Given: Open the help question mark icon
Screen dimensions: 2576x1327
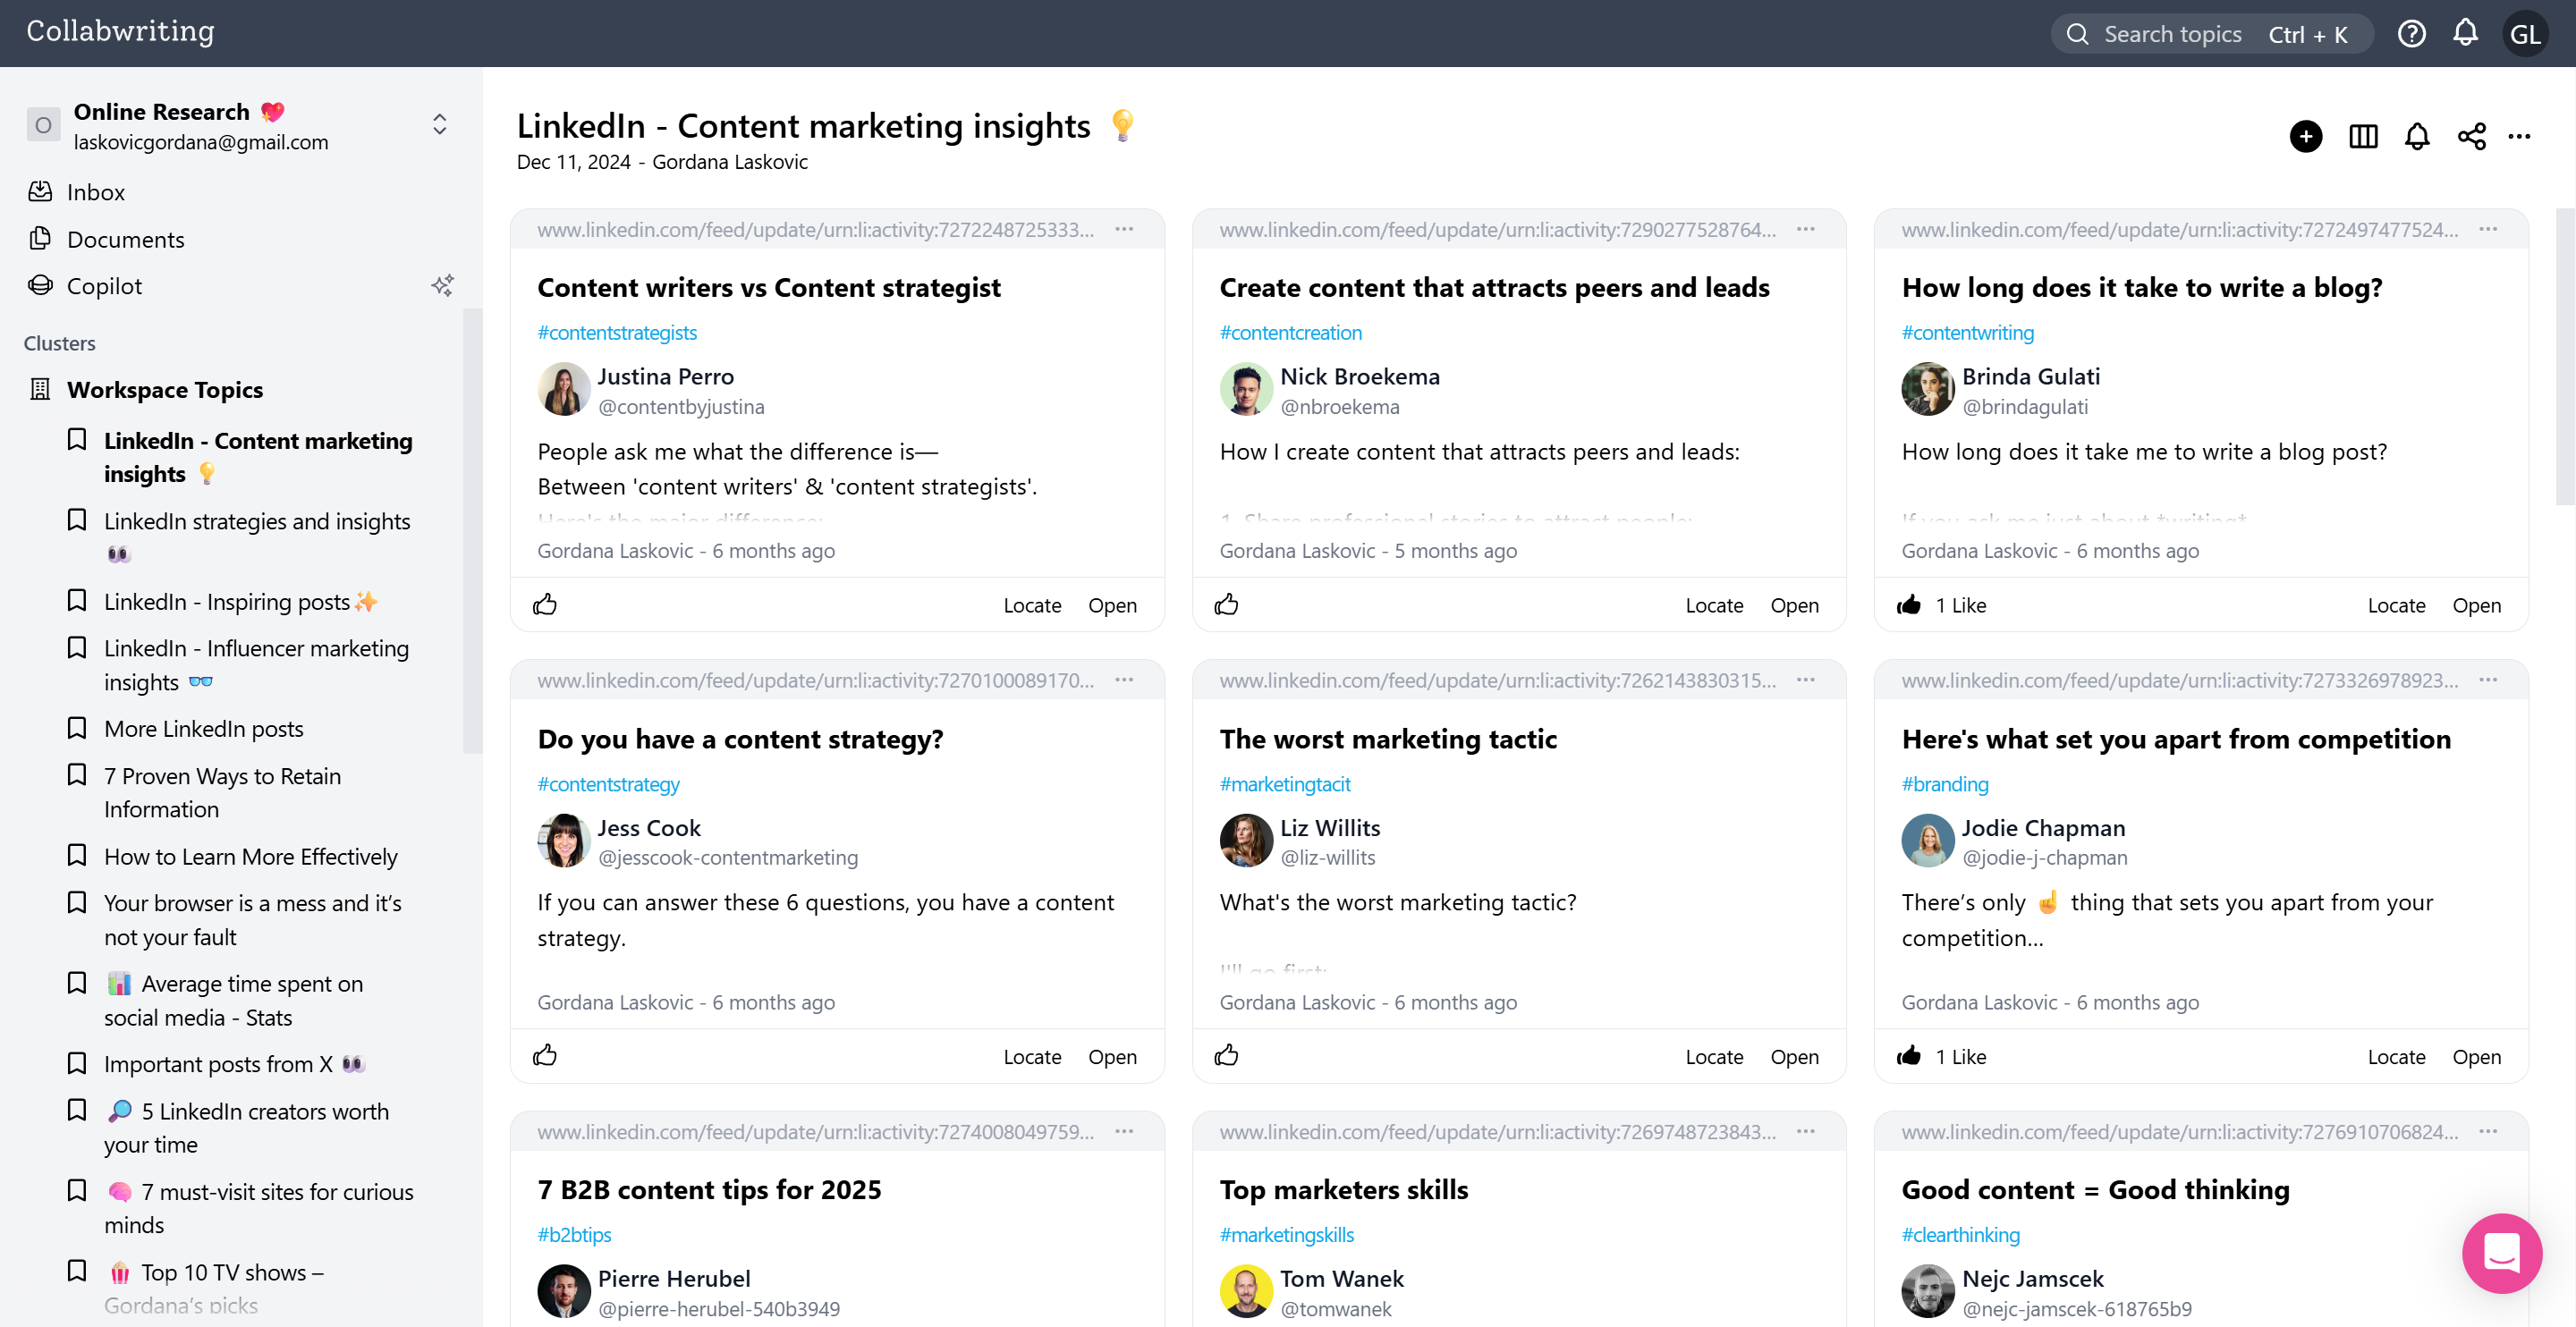Looking at the screenshot, I should click(2411, 34).
